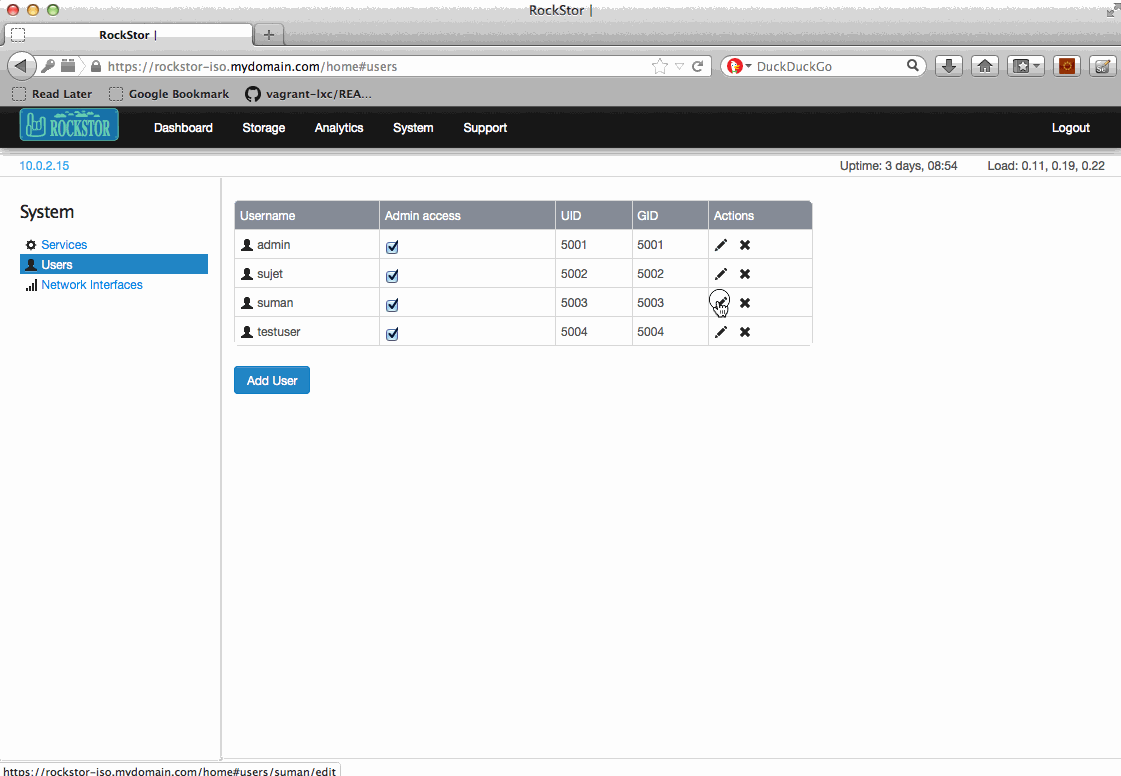Delete user suman with X icon
The height and width of the screenshot is (776, 1121).
pyautogui.click(x=745, y=303)
